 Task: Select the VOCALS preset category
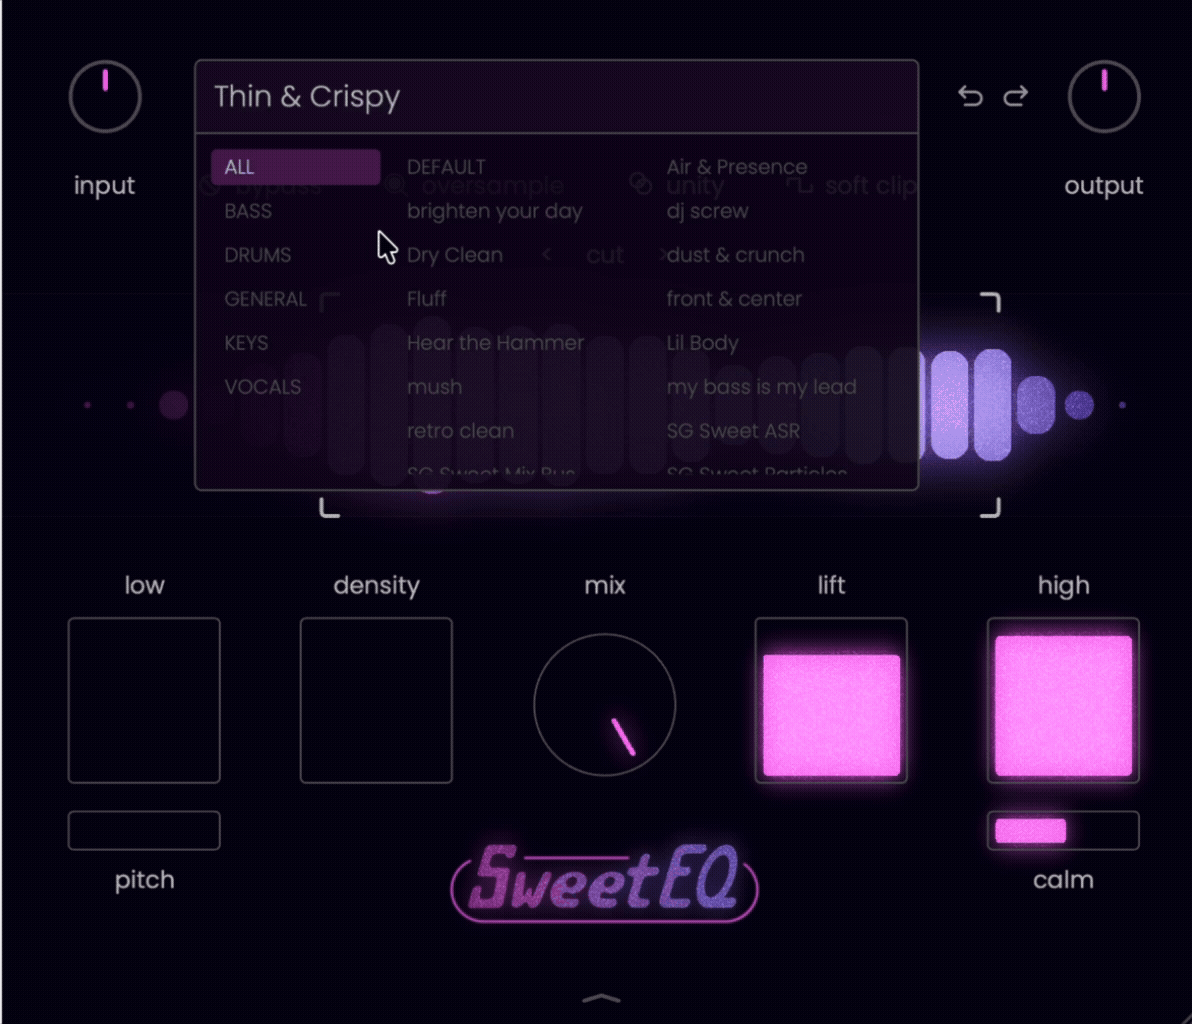pos(263,388)
